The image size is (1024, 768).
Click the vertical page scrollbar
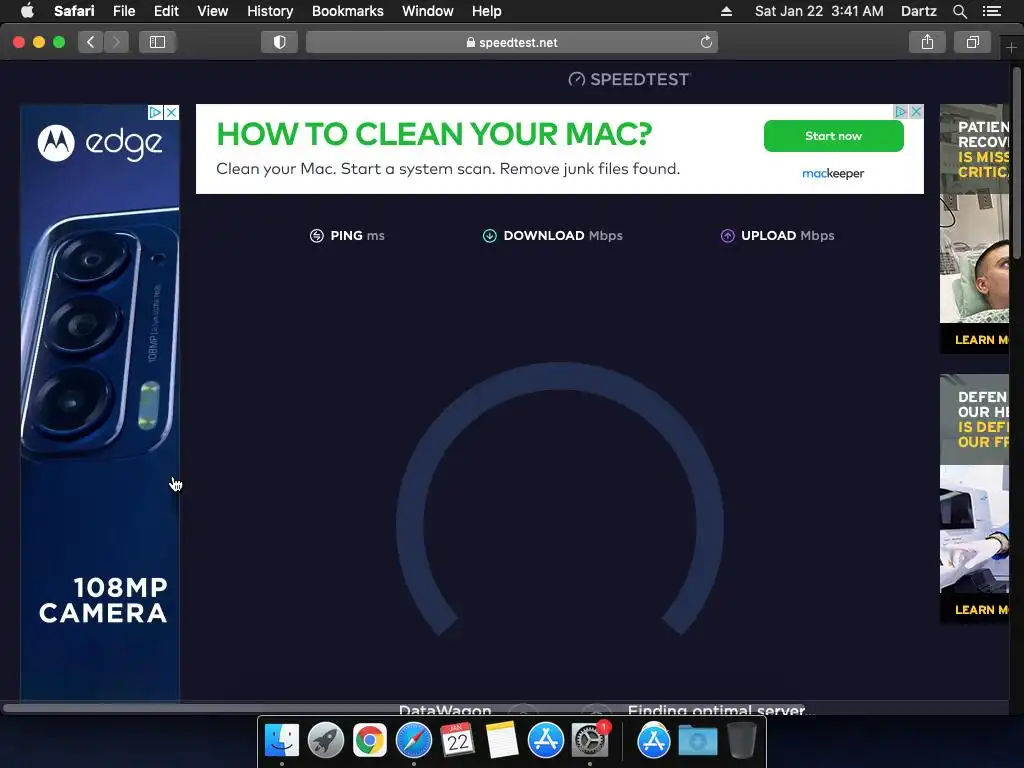[x=1017, y=163]
